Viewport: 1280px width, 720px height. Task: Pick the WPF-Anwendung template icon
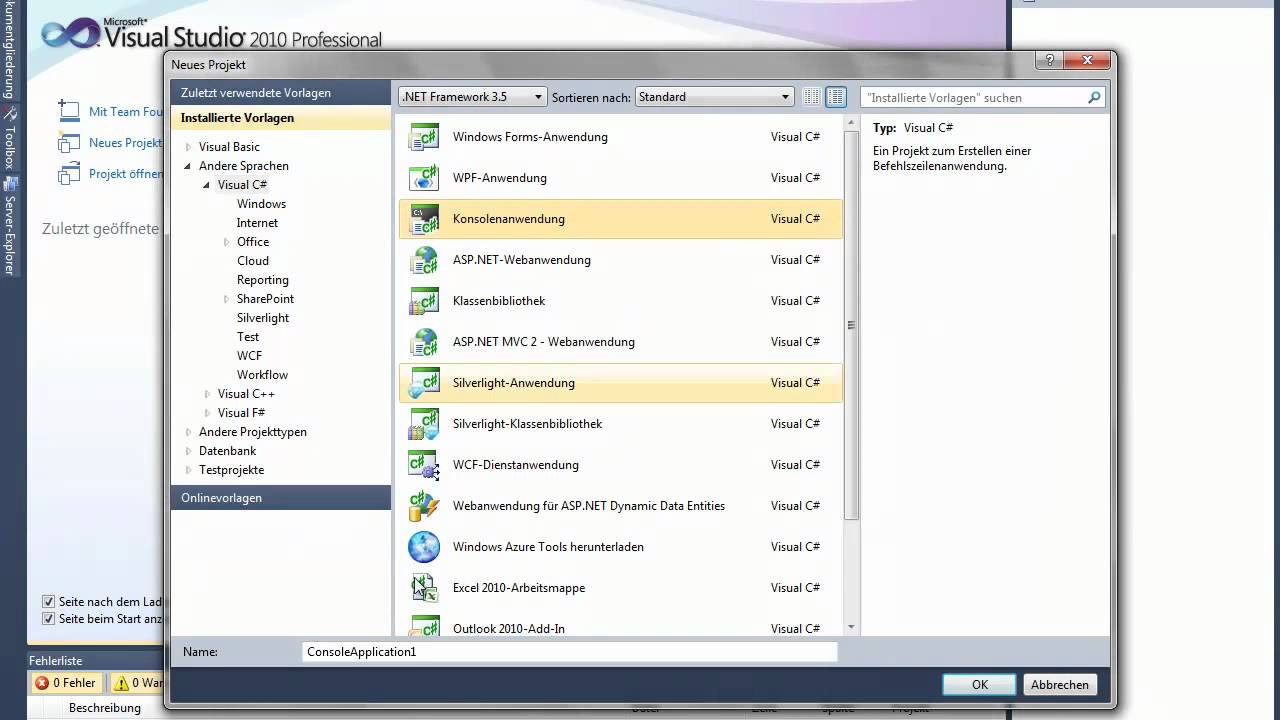(x=424, y=178)
